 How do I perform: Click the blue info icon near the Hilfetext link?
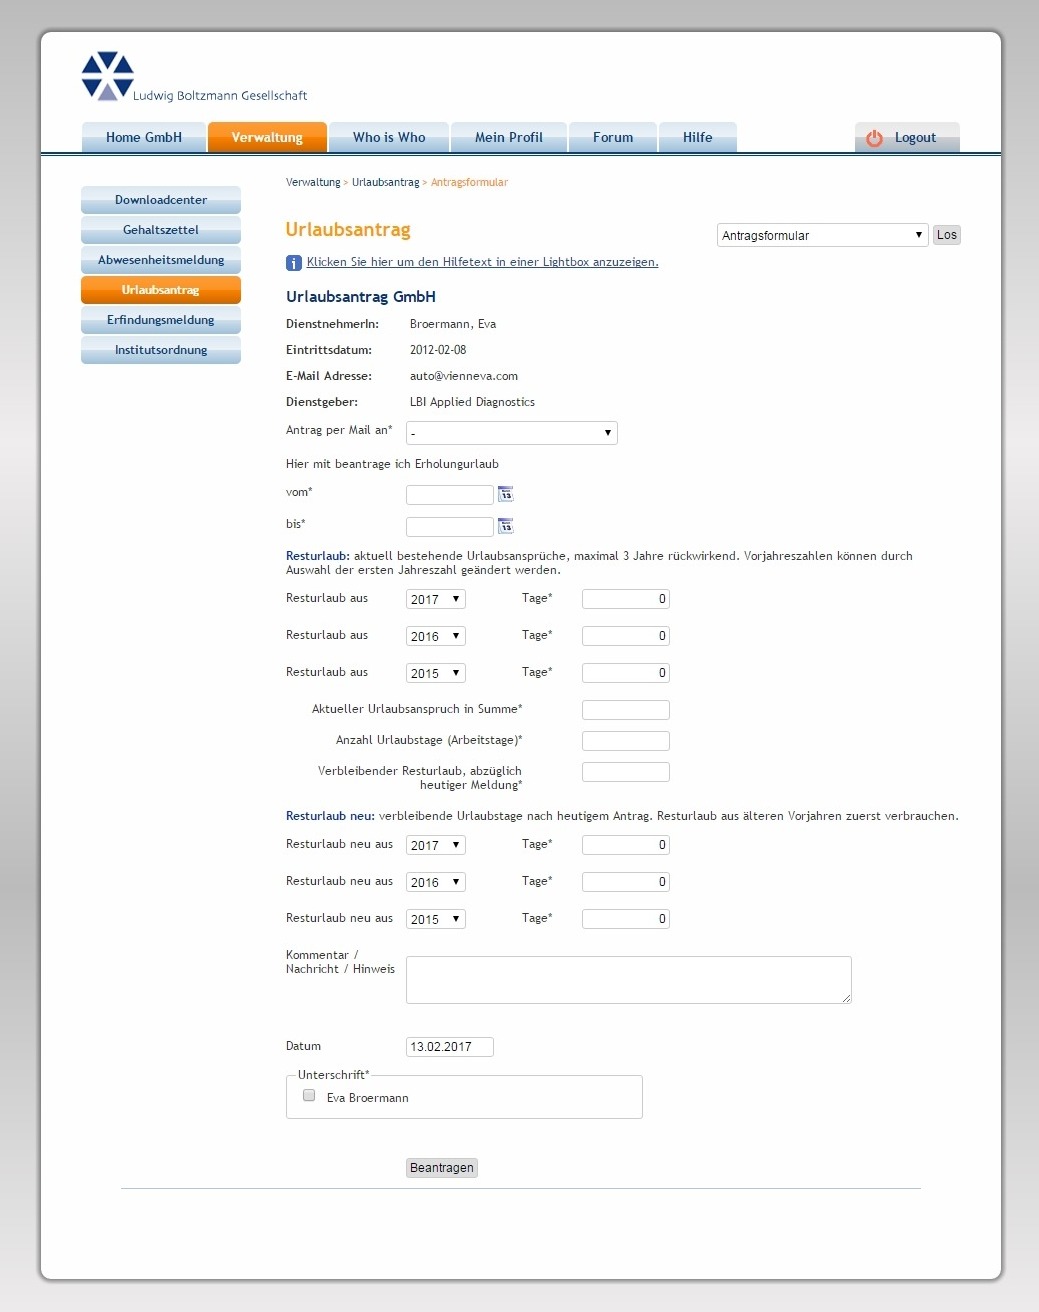292,262
